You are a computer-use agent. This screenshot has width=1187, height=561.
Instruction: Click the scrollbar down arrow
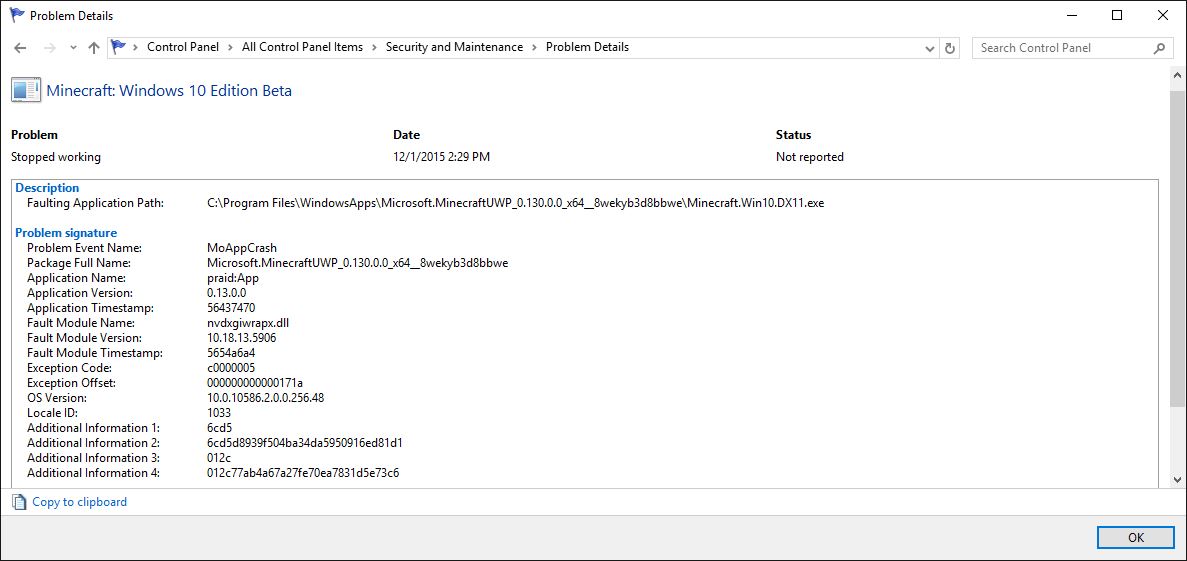(1178, 478)
